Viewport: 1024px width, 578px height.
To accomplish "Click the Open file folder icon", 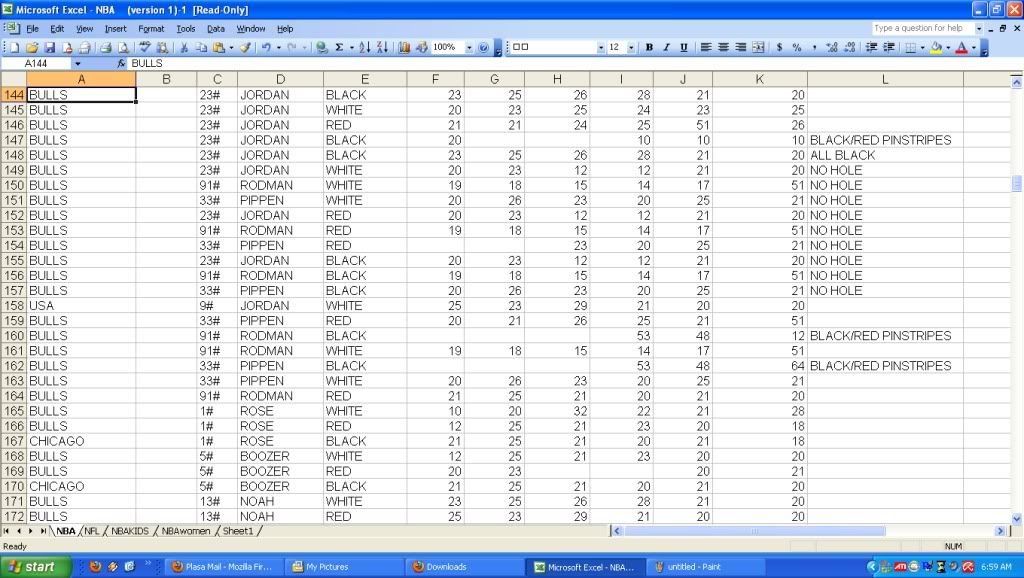I will point(32,47).
